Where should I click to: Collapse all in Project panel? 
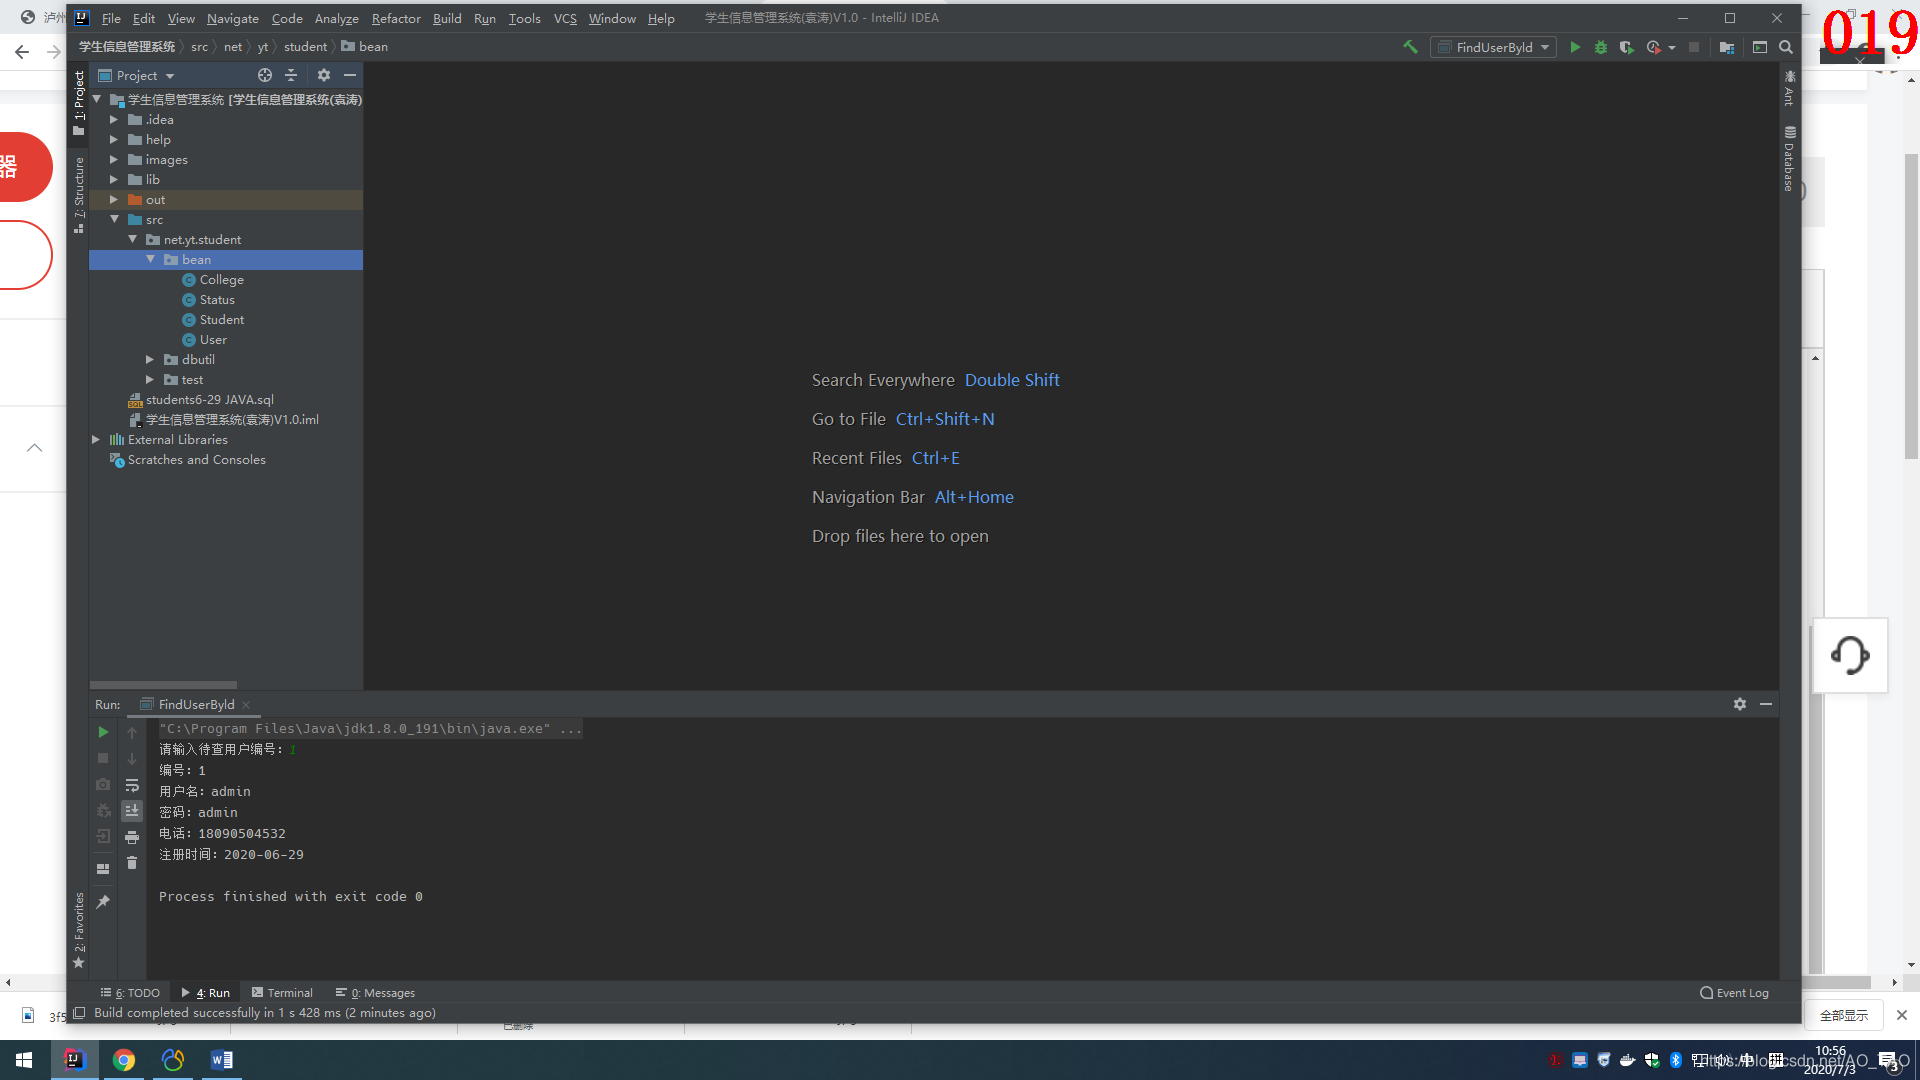(291, 75)
